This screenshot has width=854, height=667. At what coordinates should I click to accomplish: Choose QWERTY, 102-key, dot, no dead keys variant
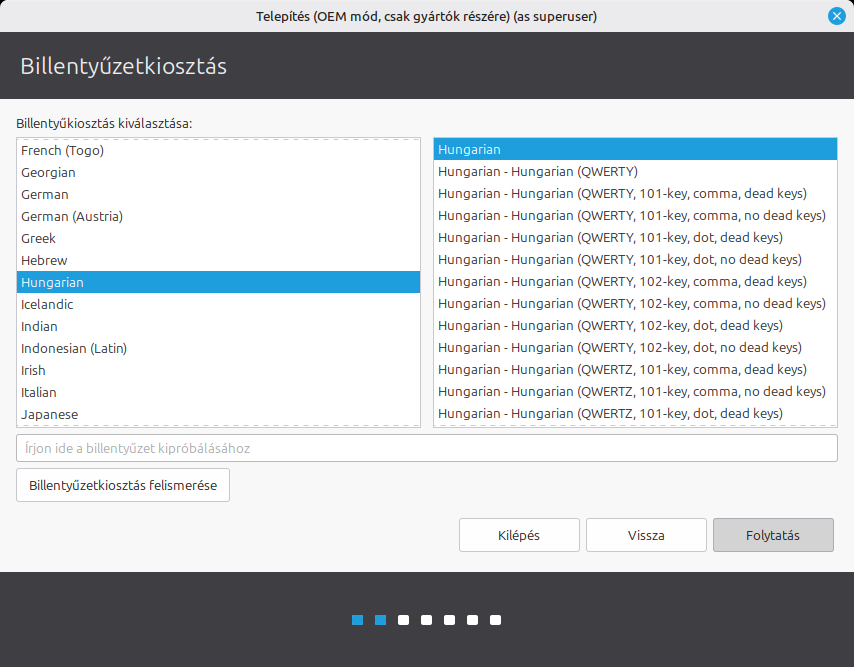pos(620,347)
